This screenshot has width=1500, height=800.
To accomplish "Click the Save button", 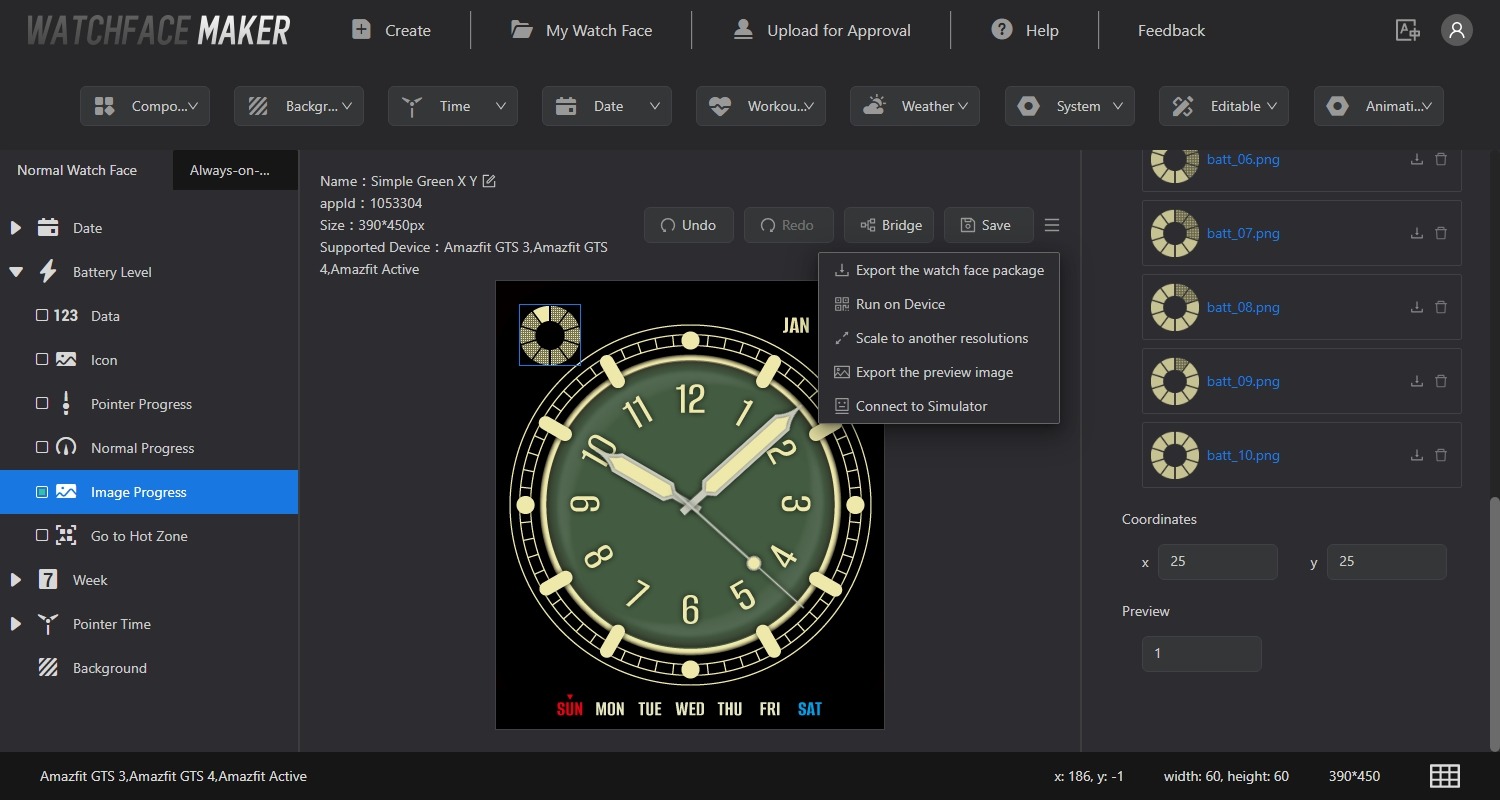I will click(988, 225).
